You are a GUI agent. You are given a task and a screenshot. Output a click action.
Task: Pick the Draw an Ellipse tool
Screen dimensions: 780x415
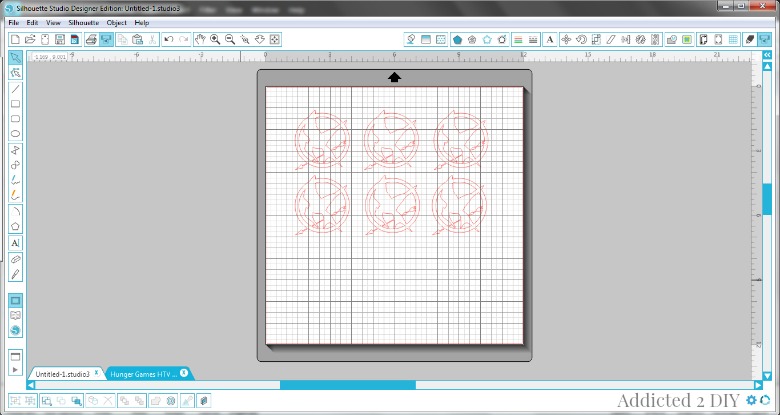(15, 134)
